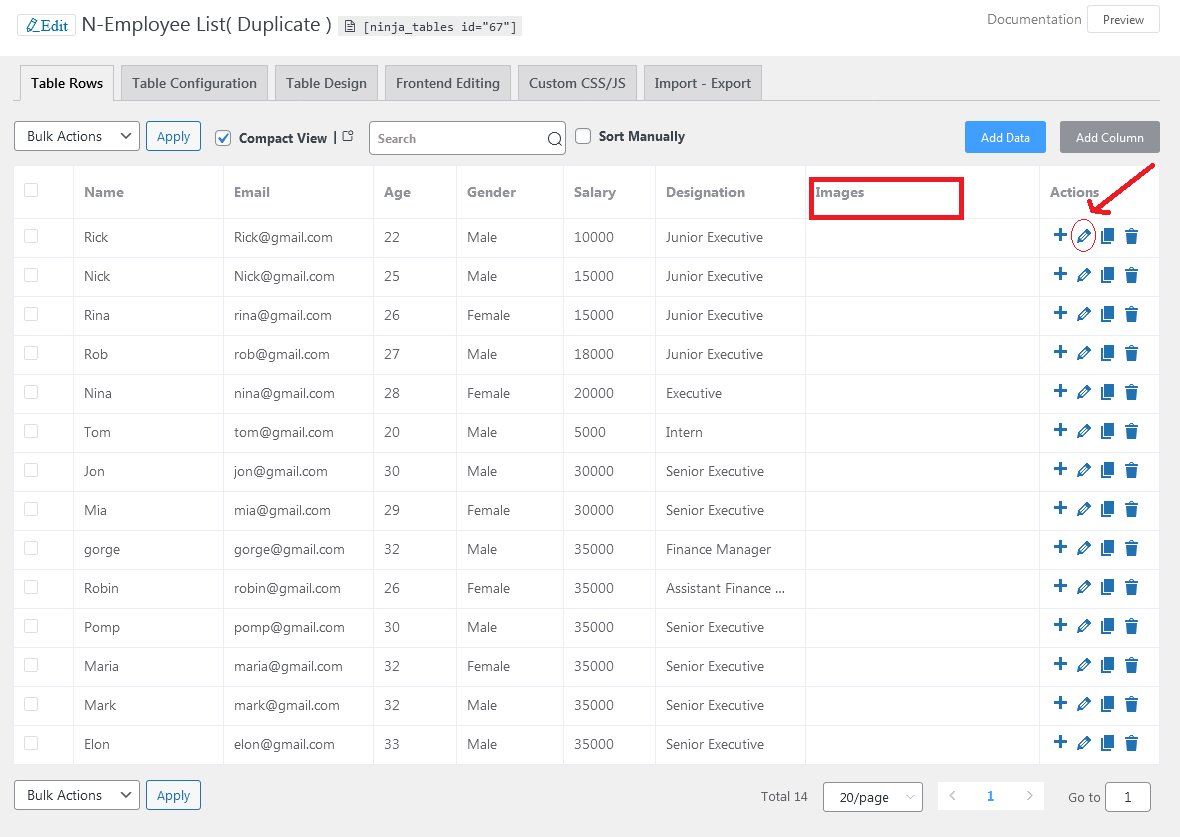Screen dimensions: 1180x837
Task: Enable the Sort Manually checkbox
Action: pyautogui.click(x=584, y=136)
